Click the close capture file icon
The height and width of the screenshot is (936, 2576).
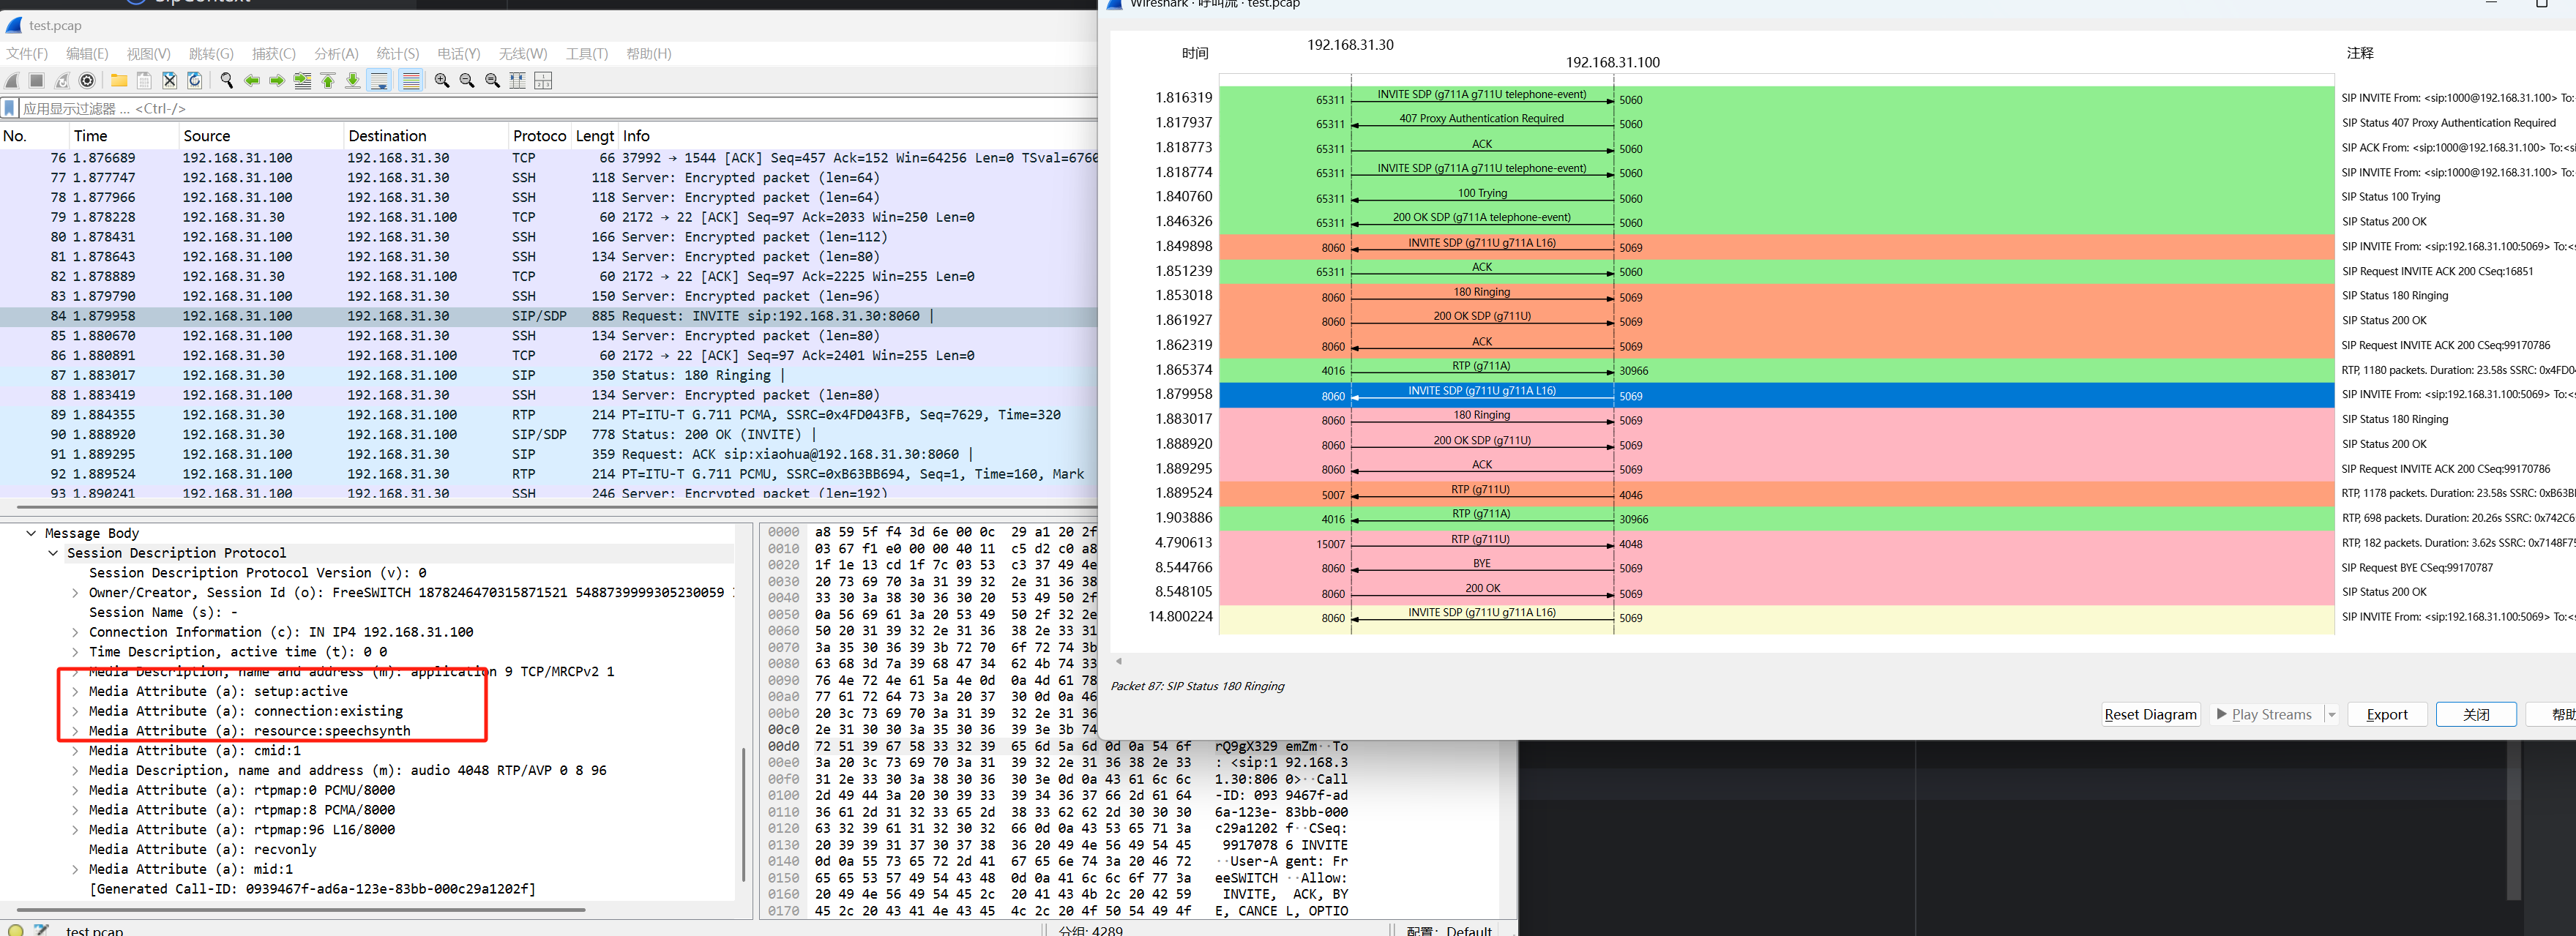point(169,81)
